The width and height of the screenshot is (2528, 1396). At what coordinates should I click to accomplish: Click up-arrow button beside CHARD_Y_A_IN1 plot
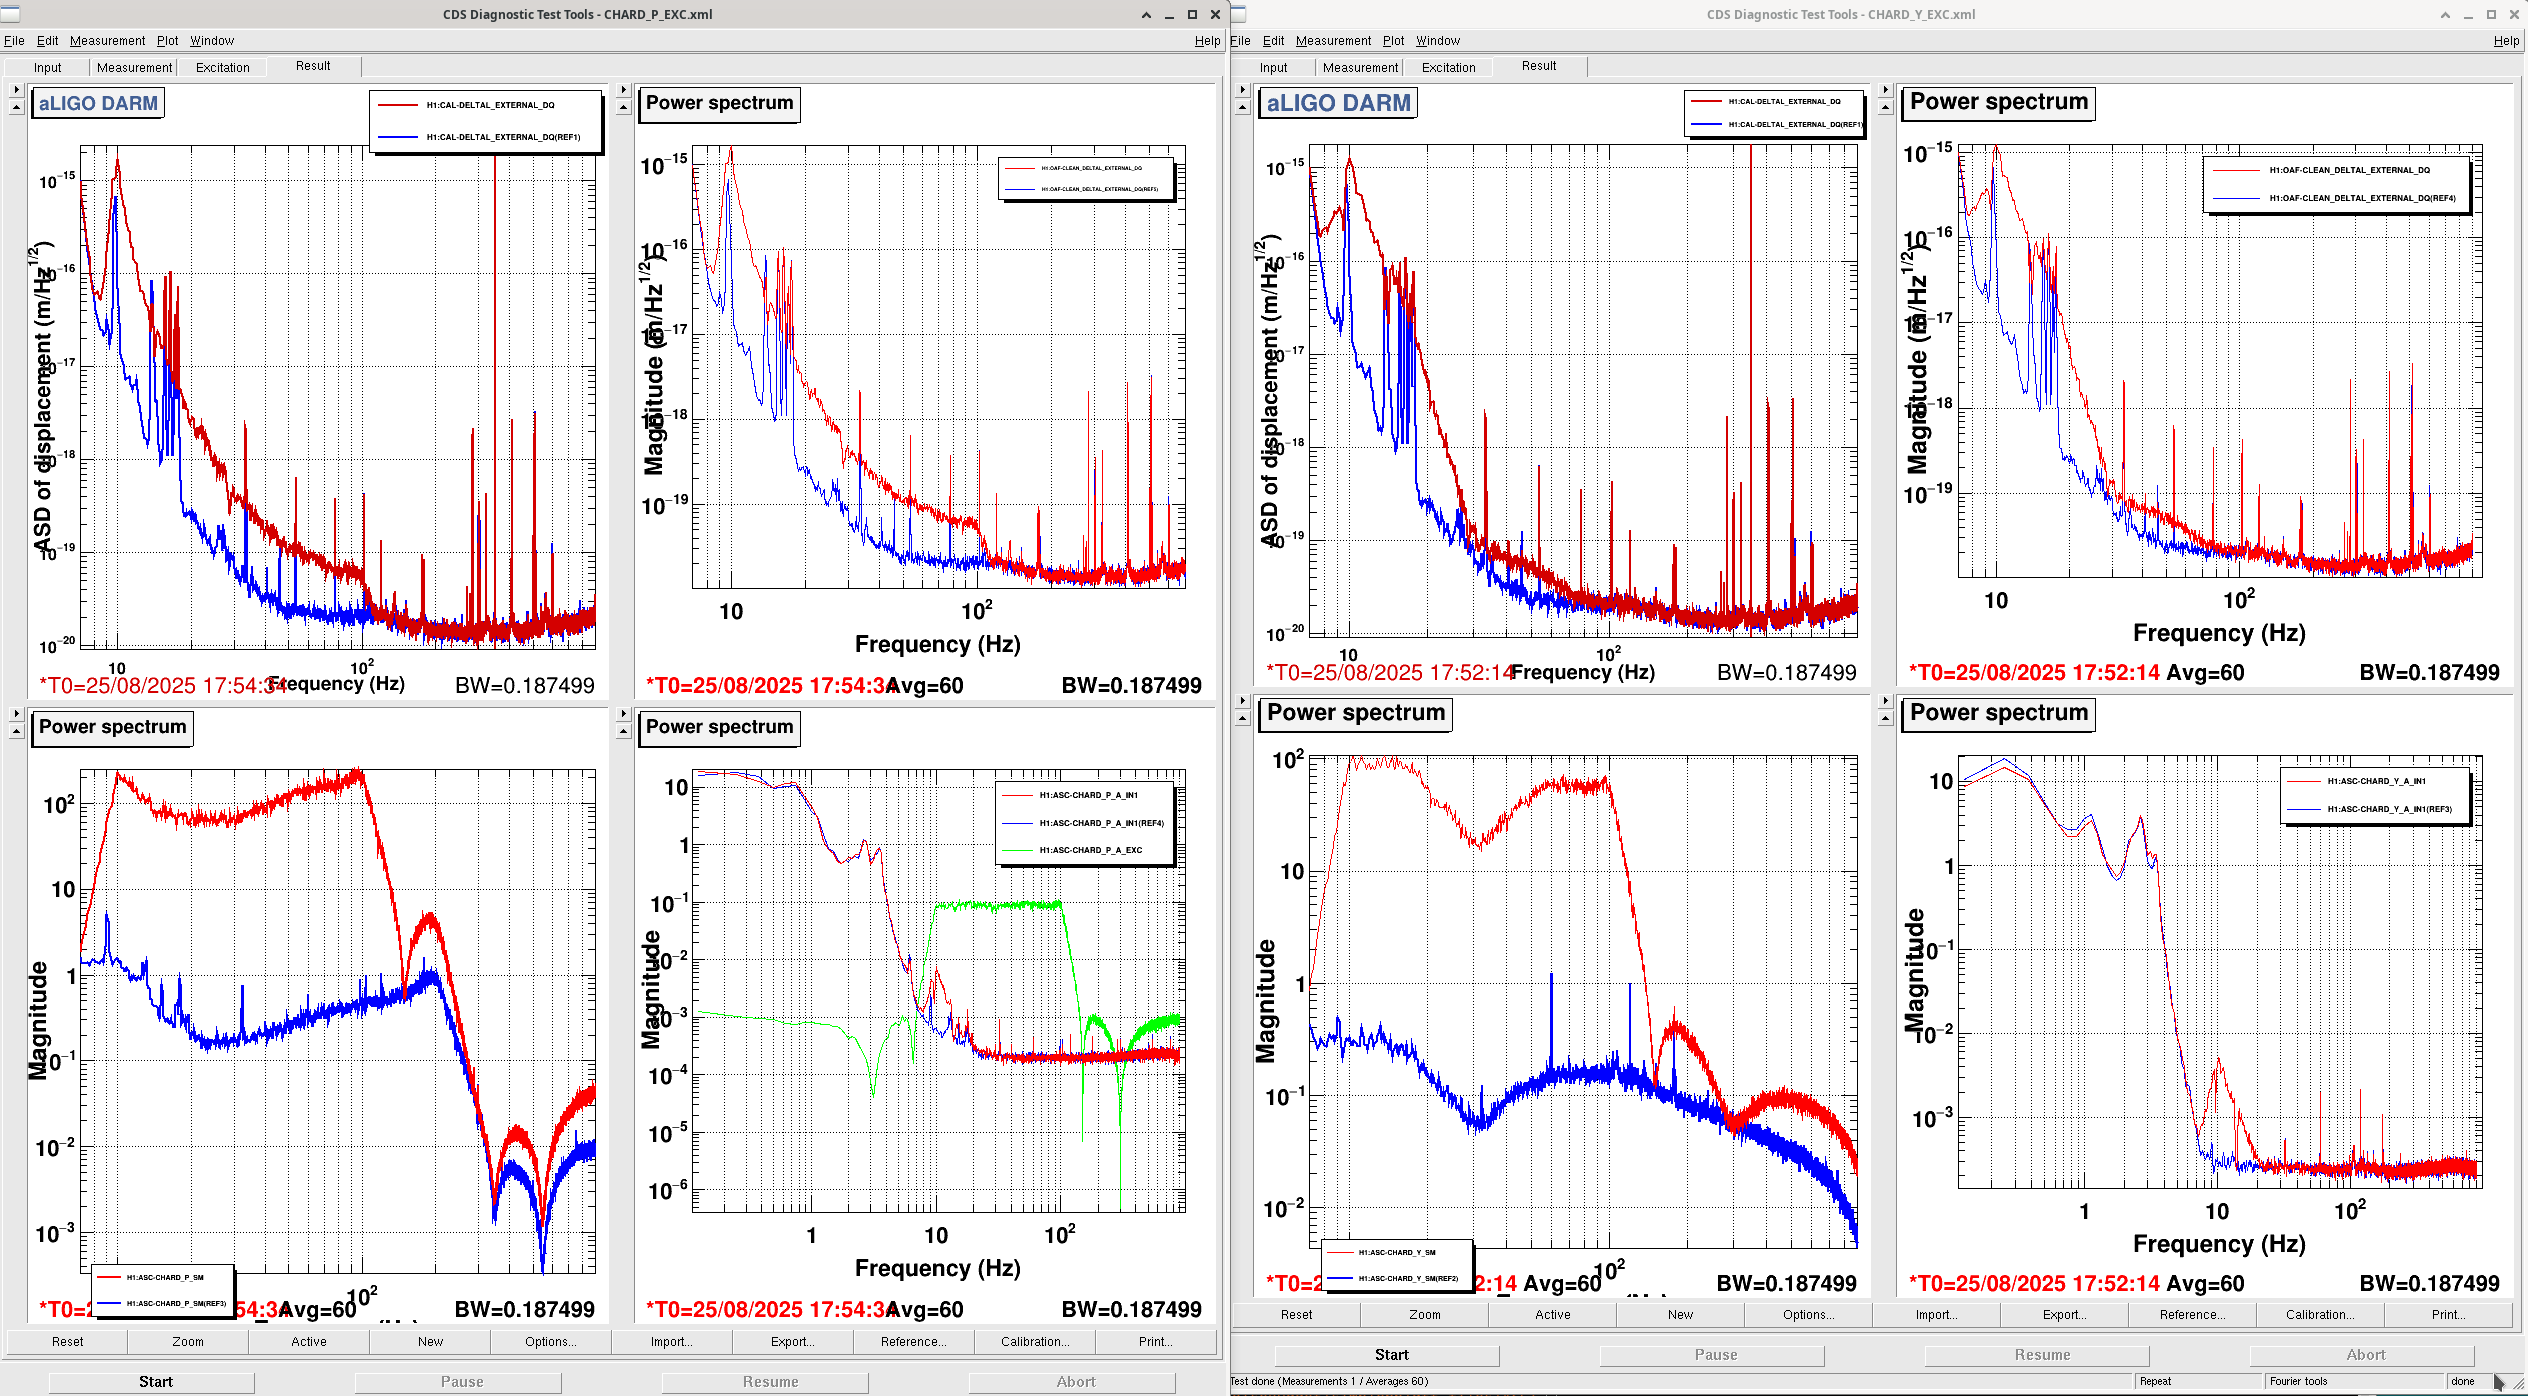coord(1886,718)
